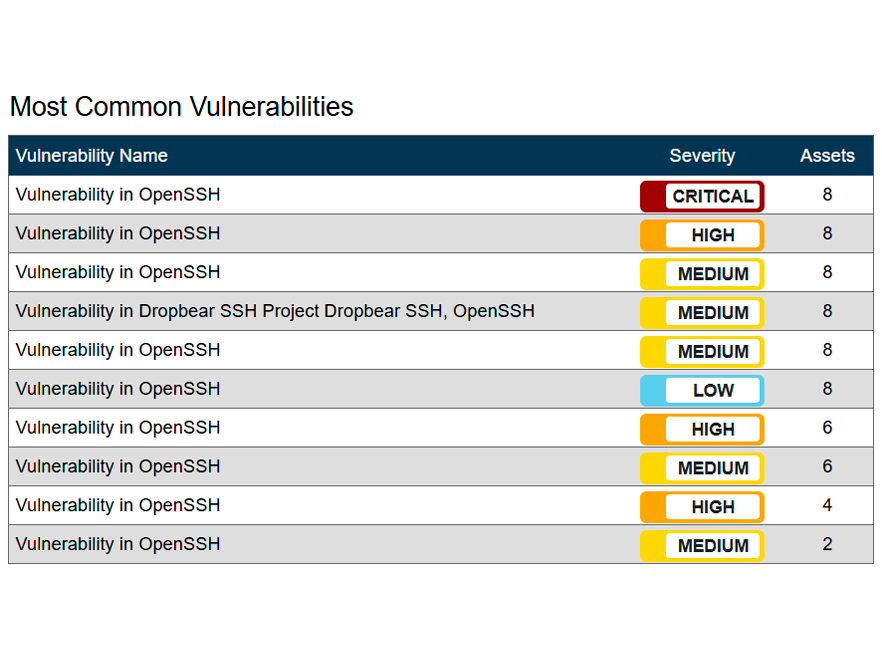The image size is (882, 666).
Task: Select the last OpenSSH vulnerability row name
Action: (x=118, y=544)
